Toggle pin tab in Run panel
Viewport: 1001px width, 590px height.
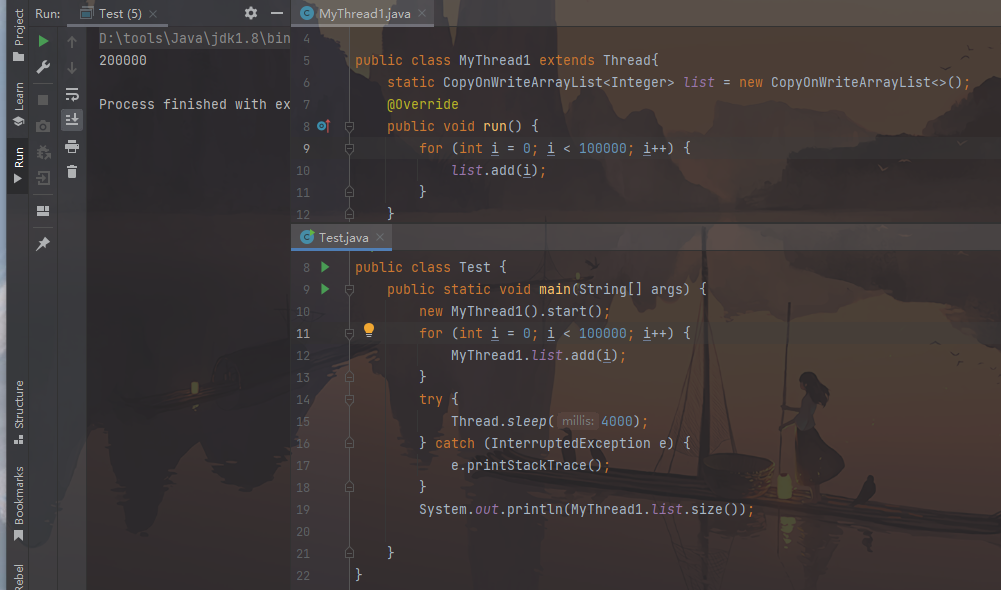tap(43, 244)
